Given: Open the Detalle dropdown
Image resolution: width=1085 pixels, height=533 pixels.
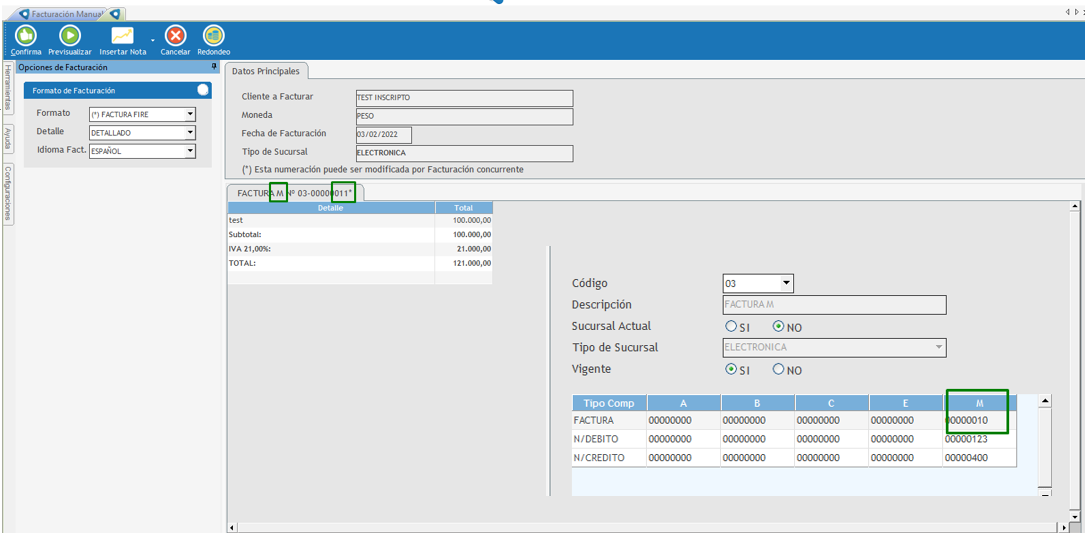Looking at the screenshot, I should tap(190, 132).
